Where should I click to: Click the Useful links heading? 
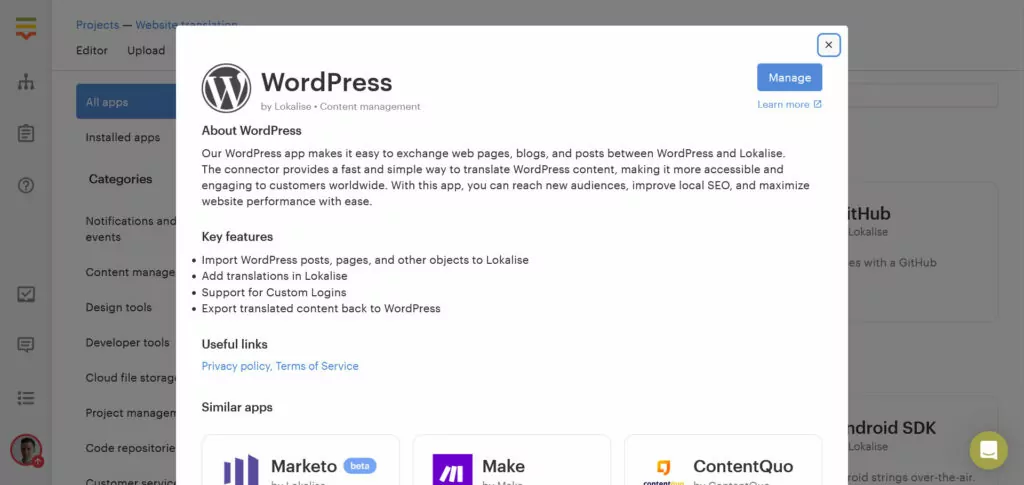(x=234, y=344)
